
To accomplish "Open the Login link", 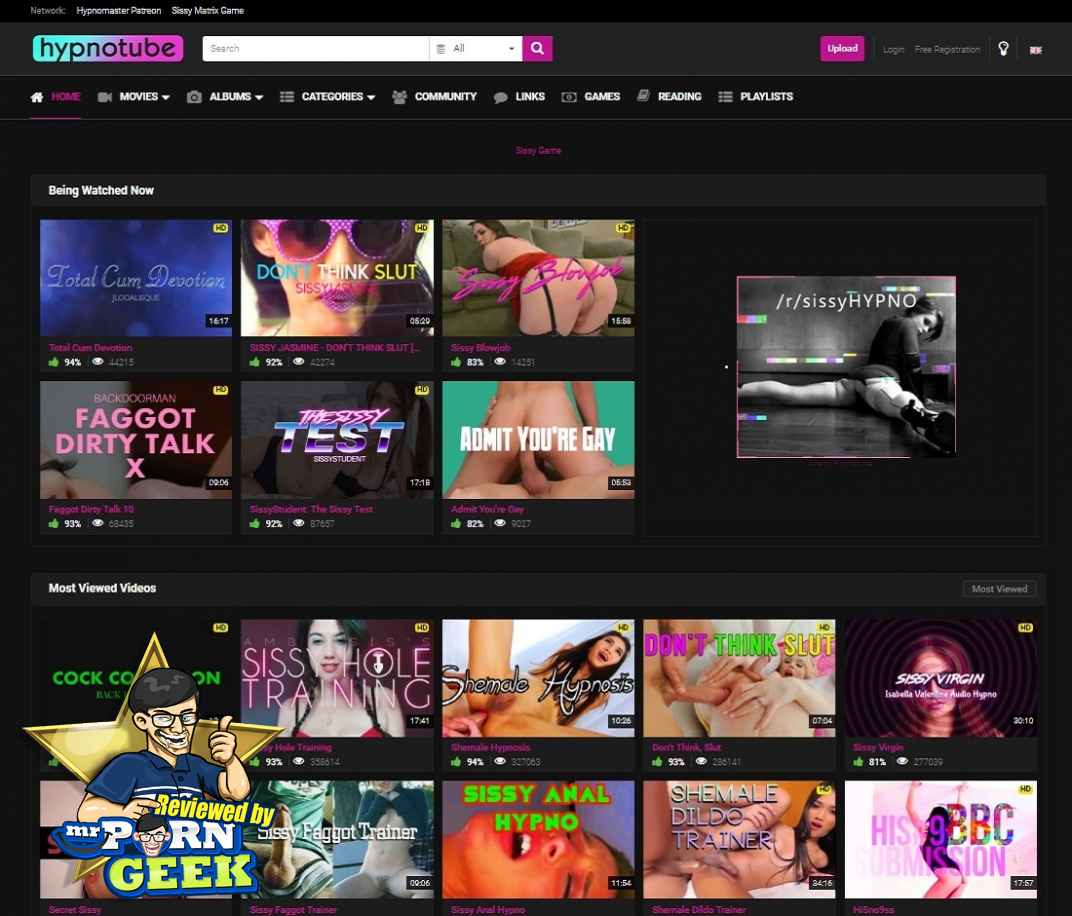I will pos(893,49).
